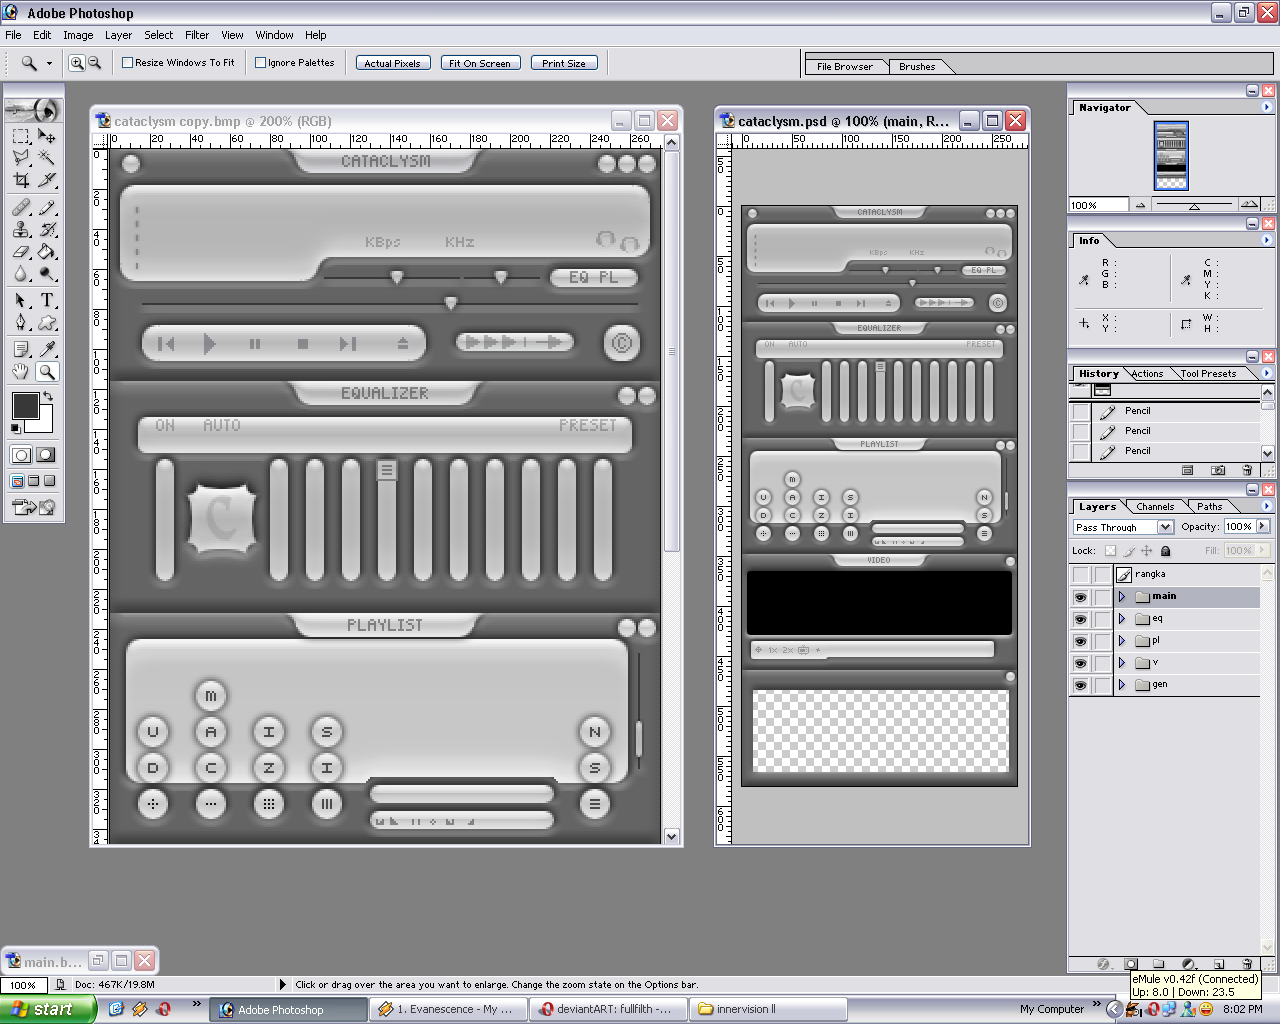Select the History Brush tool
The height and width of the screenshot is (1024, 1280).
point(46,229)
